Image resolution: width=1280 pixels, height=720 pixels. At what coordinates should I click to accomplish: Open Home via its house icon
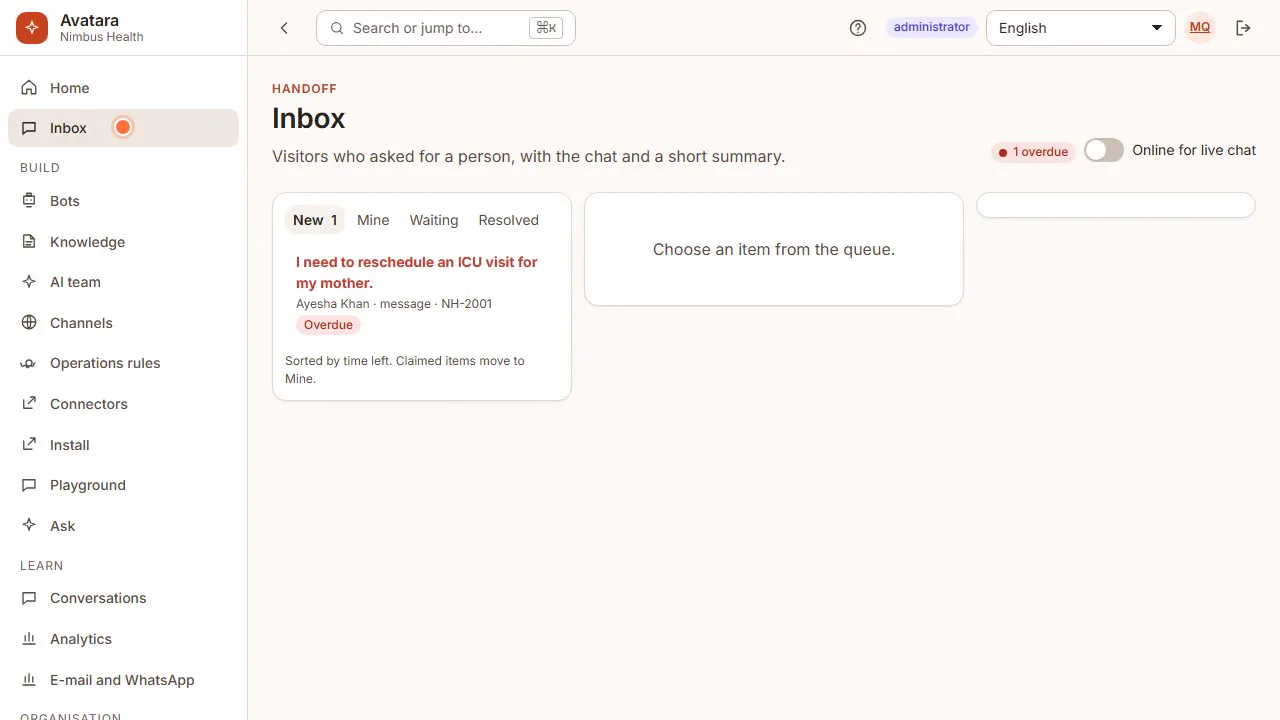click(29, 88)
